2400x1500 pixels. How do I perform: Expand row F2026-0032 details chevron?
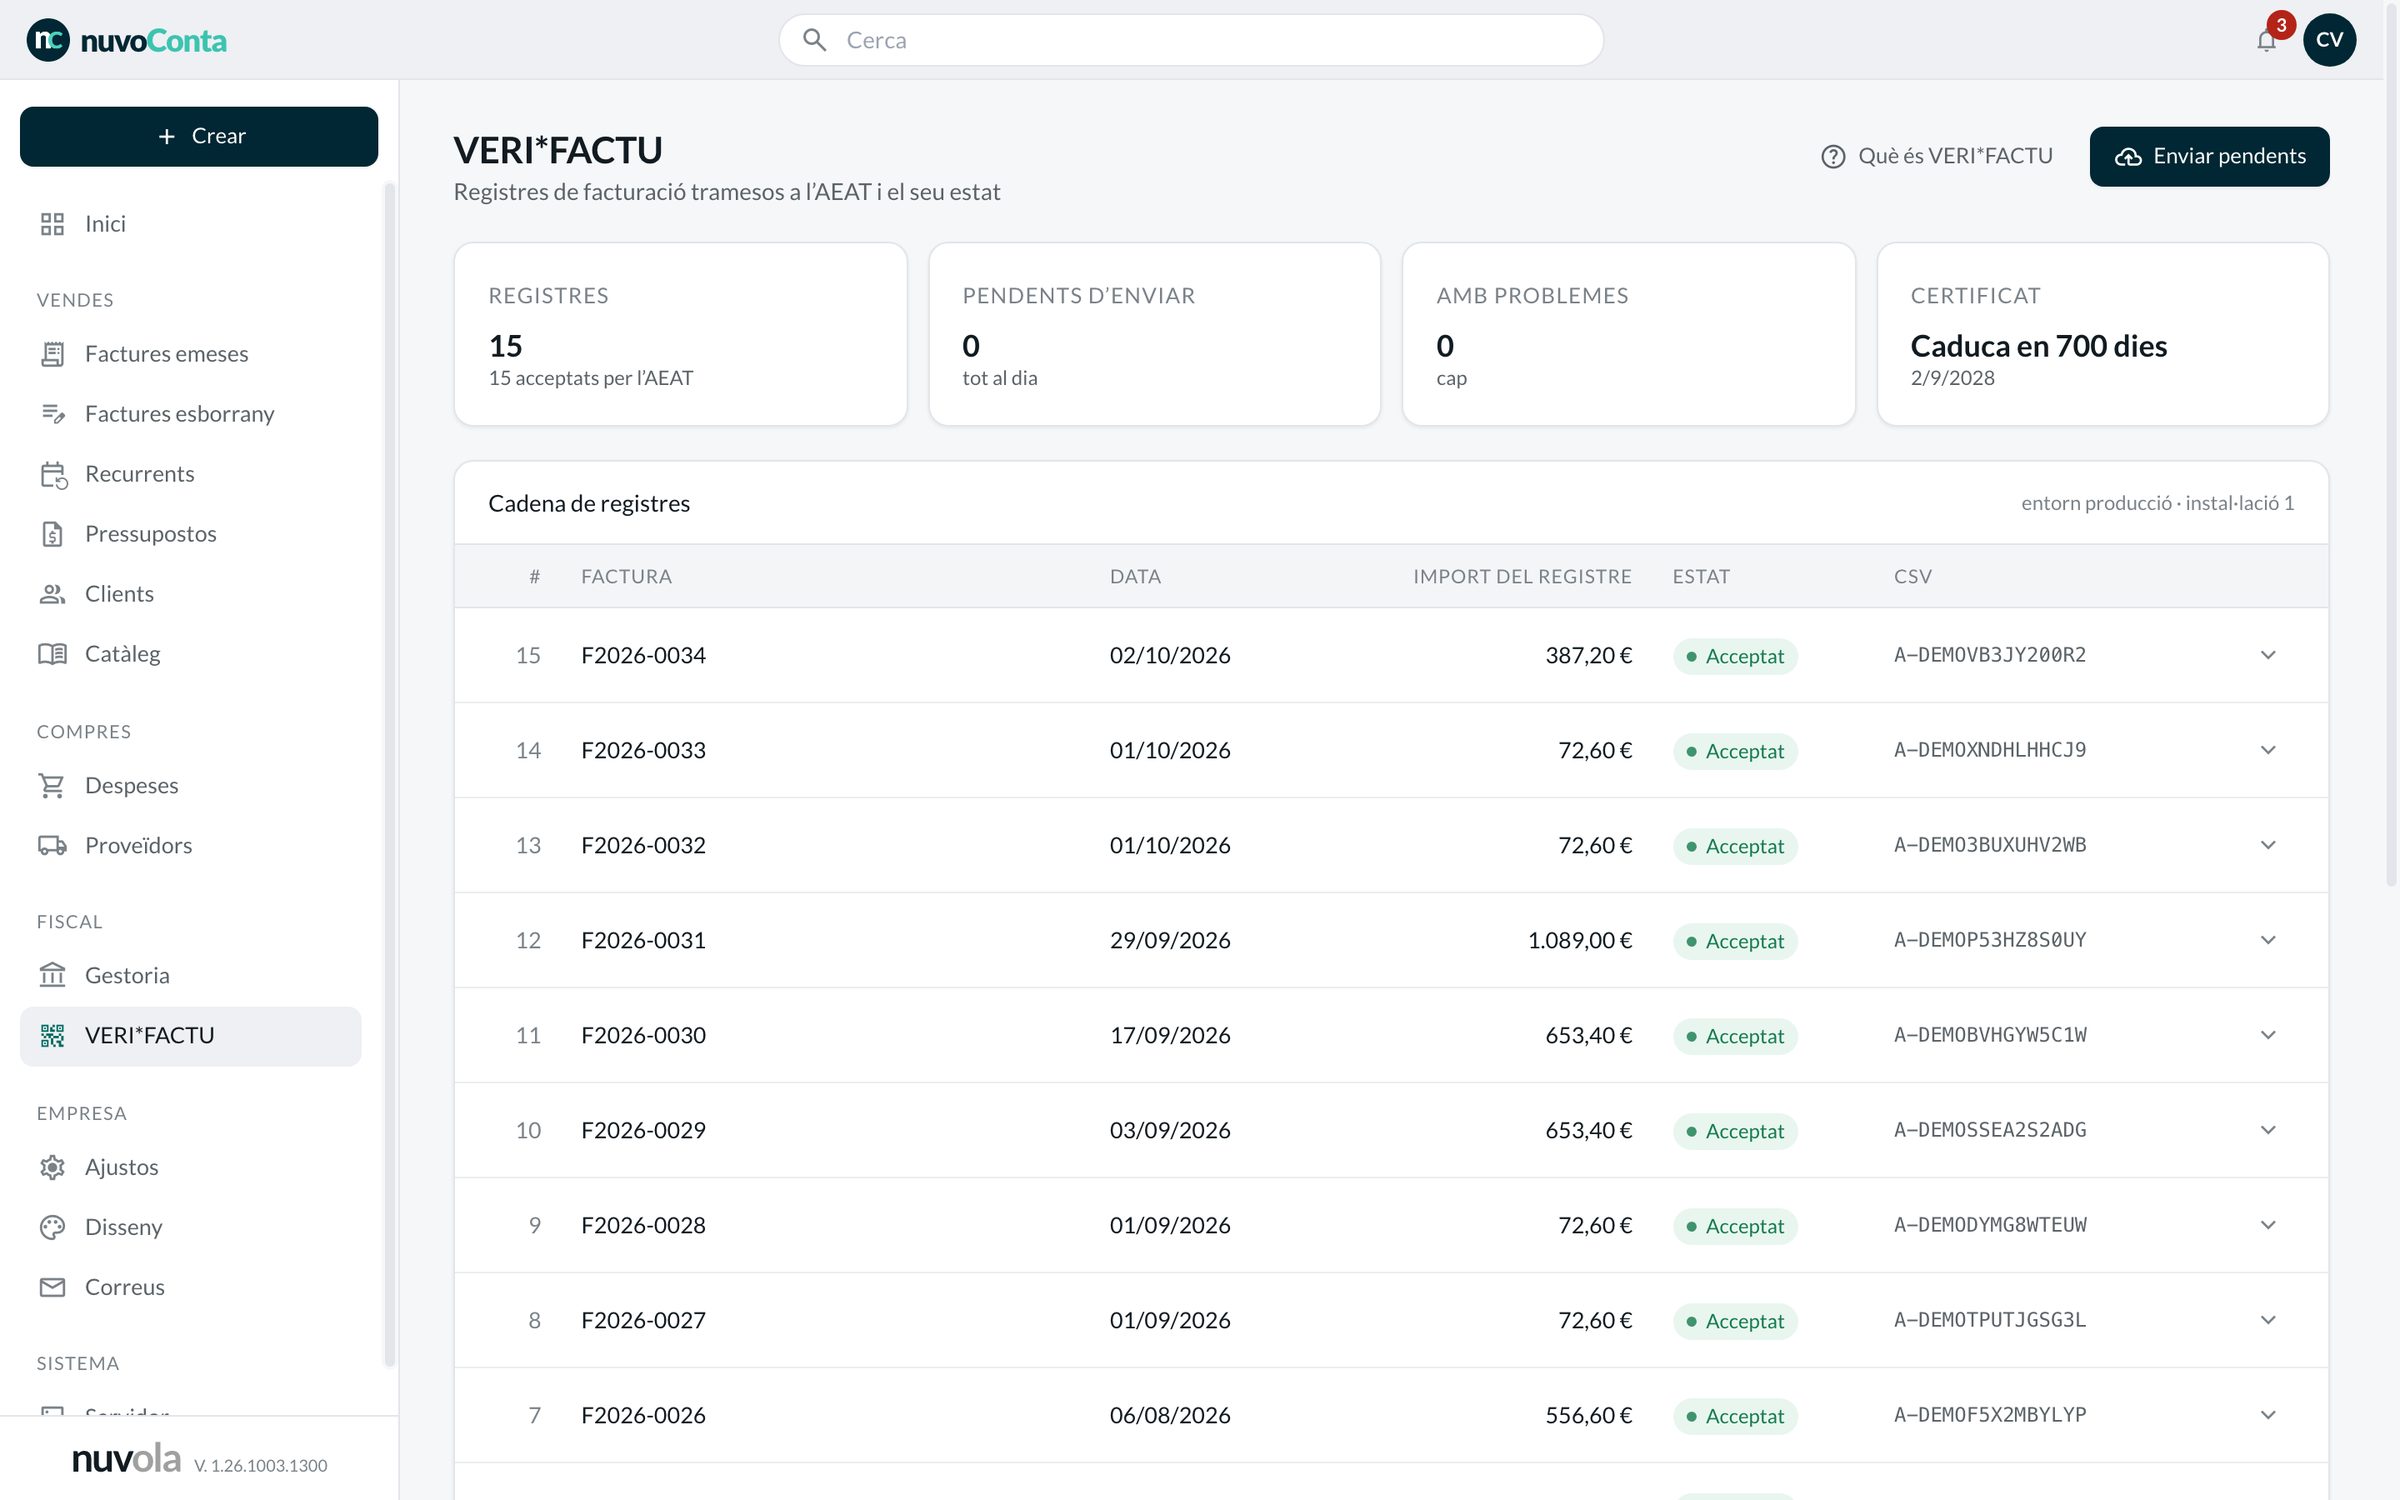2267,845
